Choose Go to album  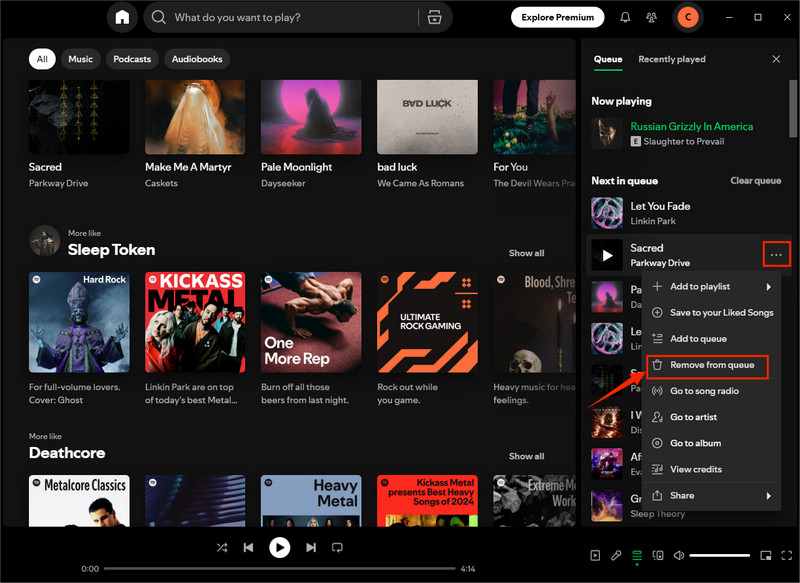712,443
